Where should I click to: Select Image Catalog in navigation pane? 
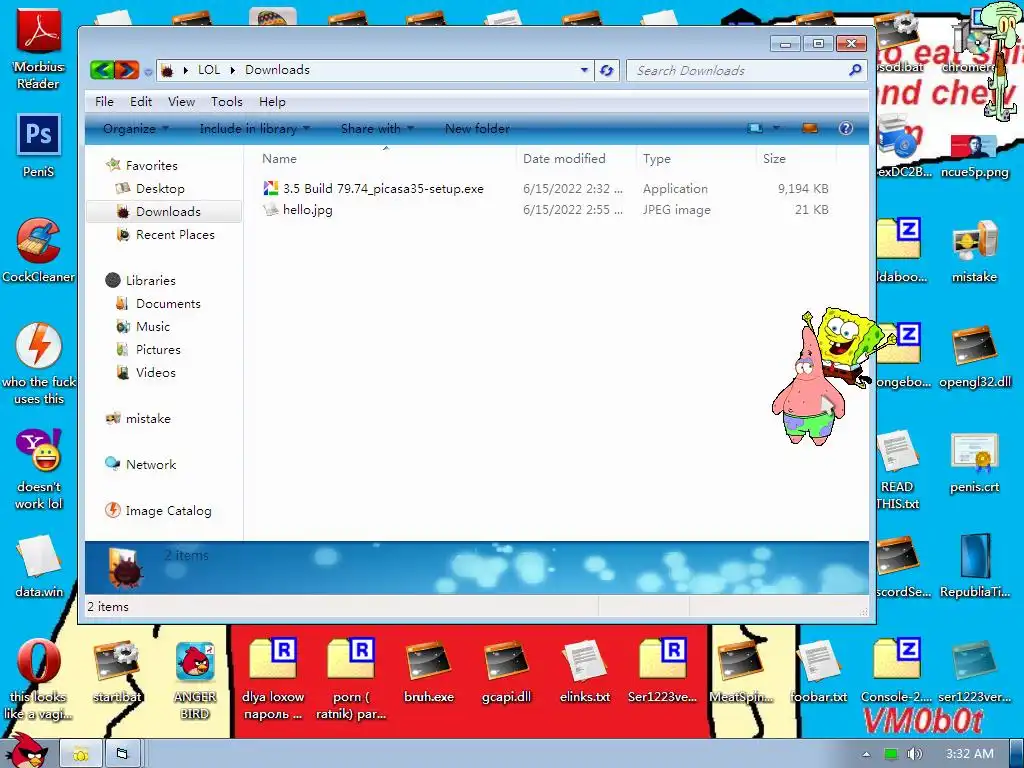pyautogui.click(x=168, y=511)
